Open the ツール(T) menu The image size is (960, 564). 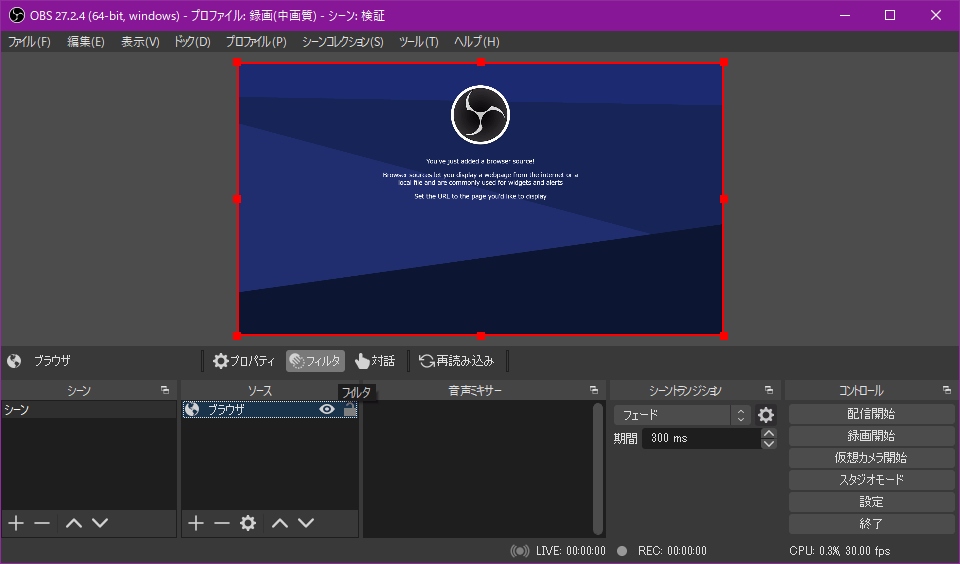pos(418,42)
